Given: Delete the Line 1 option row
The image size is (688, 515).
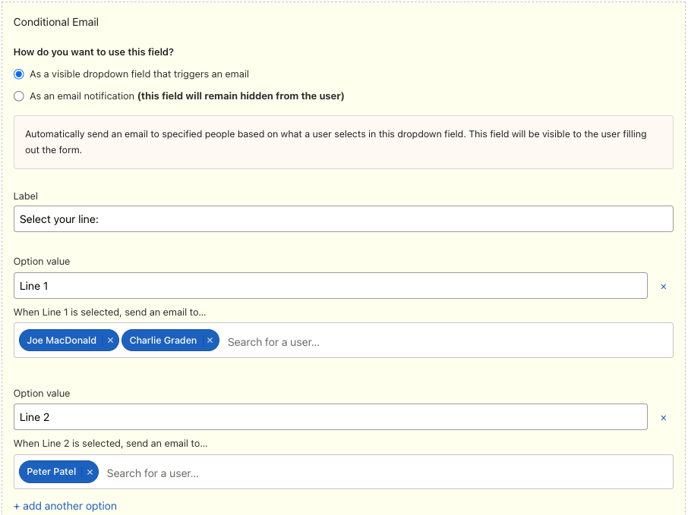Looking at the screenshot, I should tap(663, 286).
